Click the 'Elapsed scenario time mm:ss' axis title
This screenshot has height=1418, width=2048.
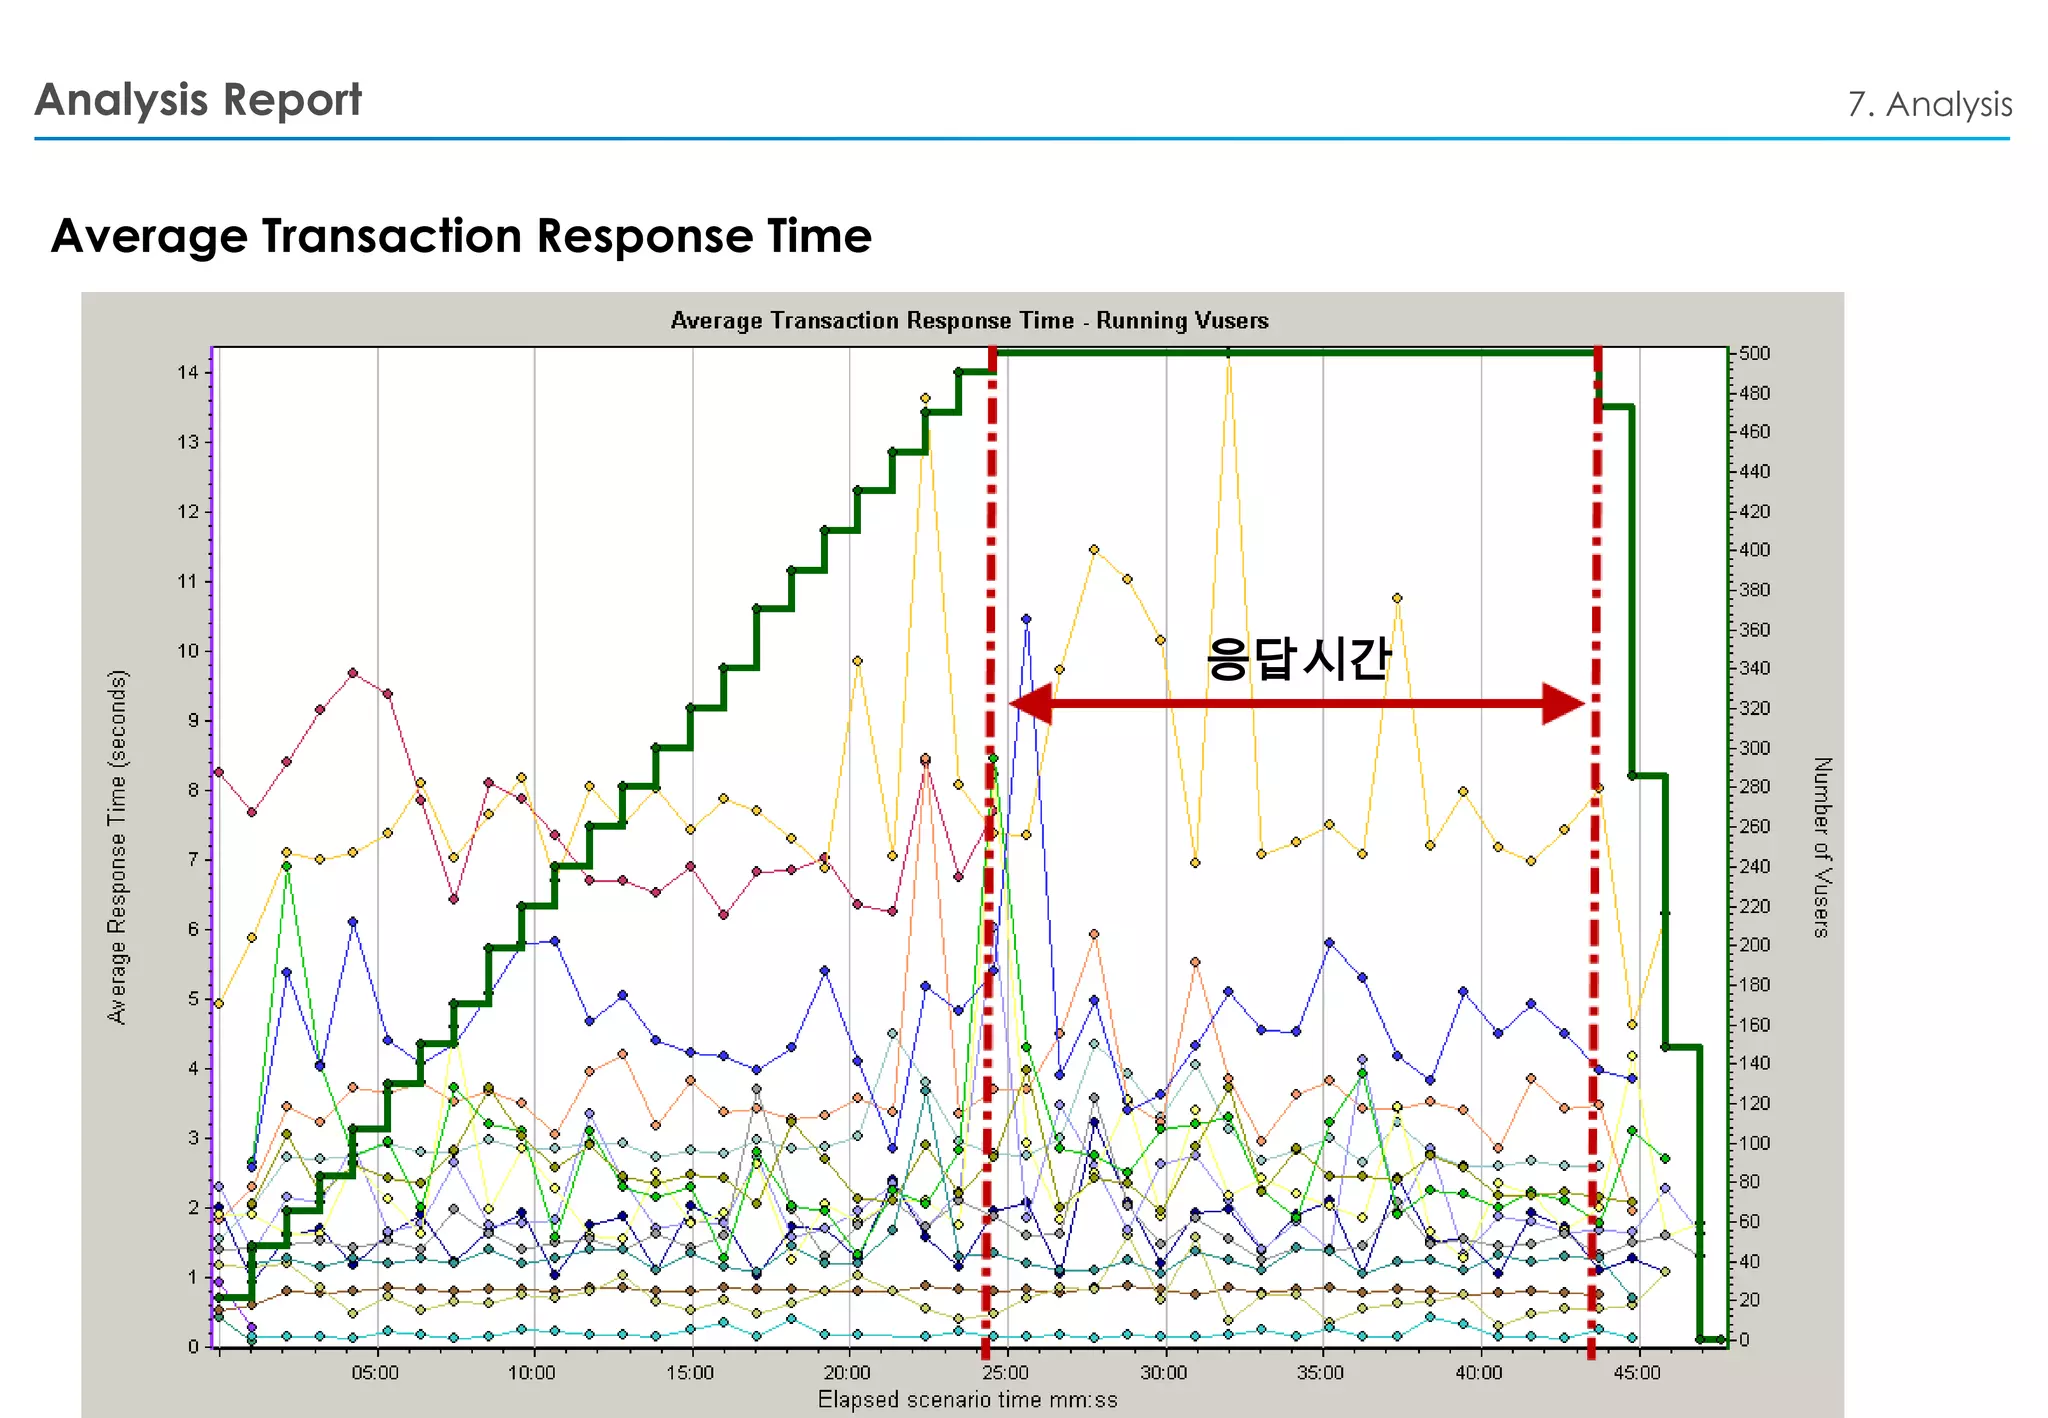(x=967, y=1399)
